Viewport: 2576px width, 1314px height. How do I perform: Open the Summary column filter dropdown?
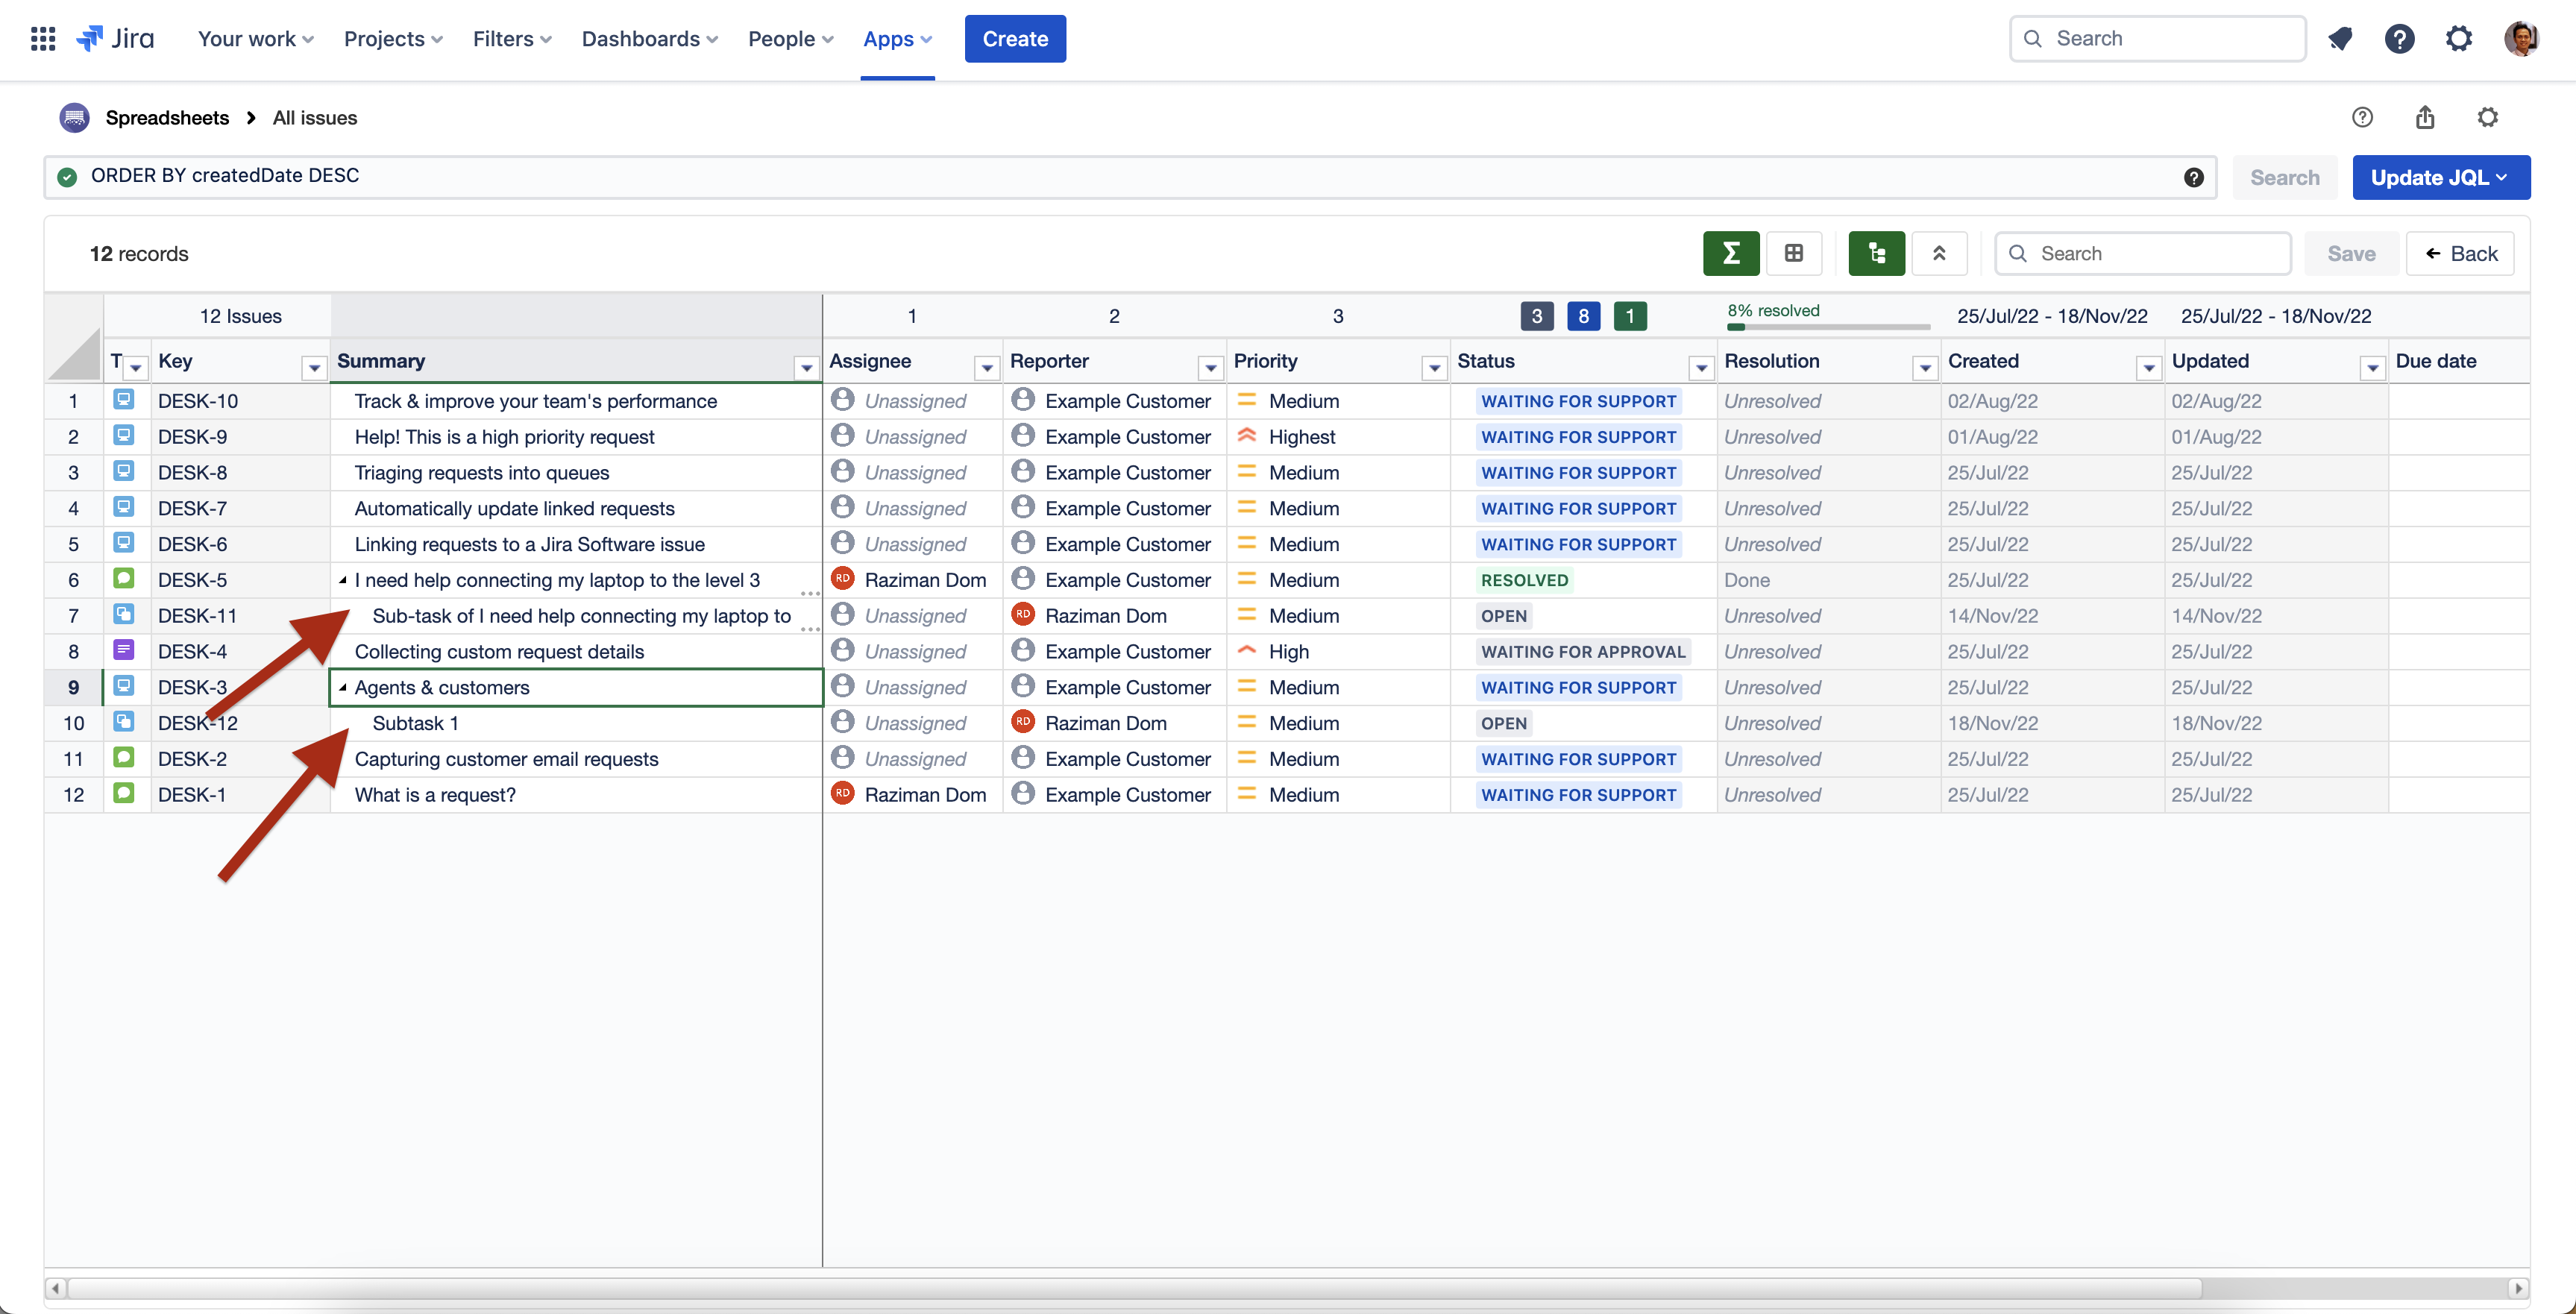coord(806,366)
